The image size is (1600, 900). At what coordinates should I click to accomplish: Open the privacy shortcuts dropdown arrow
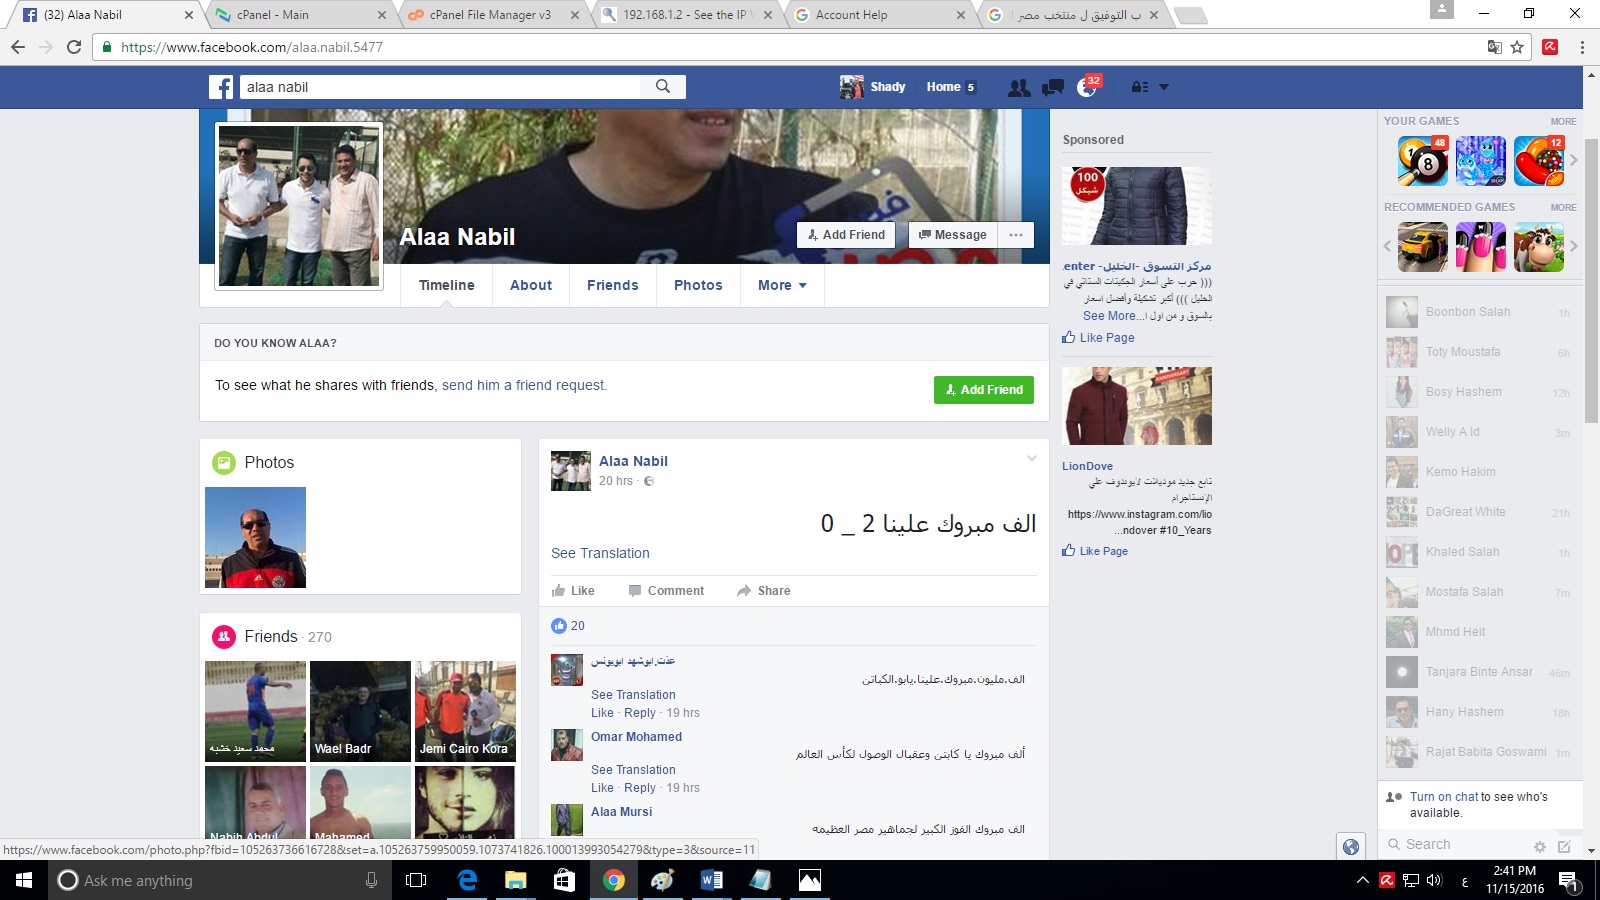(1163, 87)
